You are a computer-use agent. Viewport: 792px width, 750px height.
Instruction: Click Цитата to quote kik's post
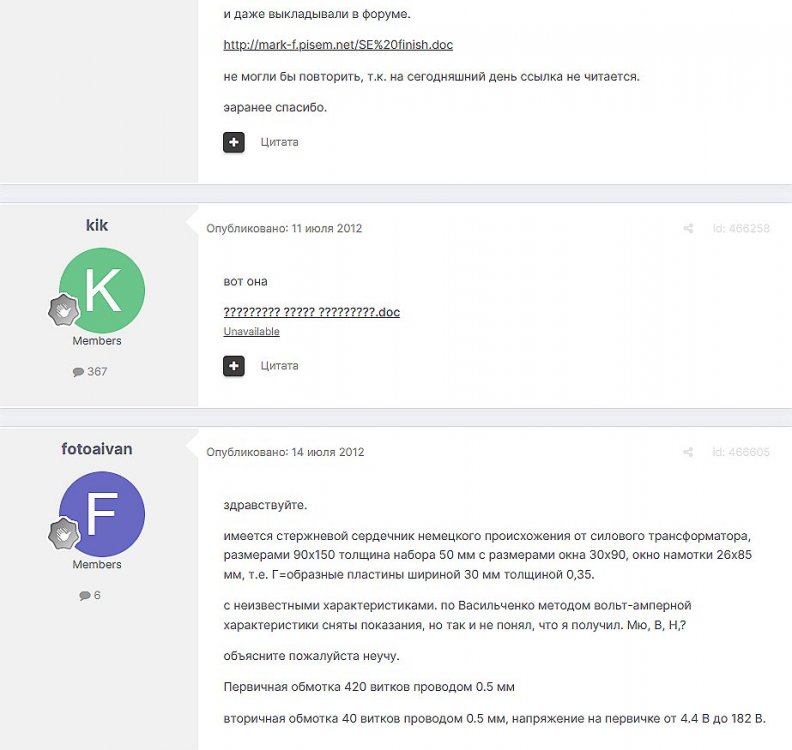(x=279, y=366)
